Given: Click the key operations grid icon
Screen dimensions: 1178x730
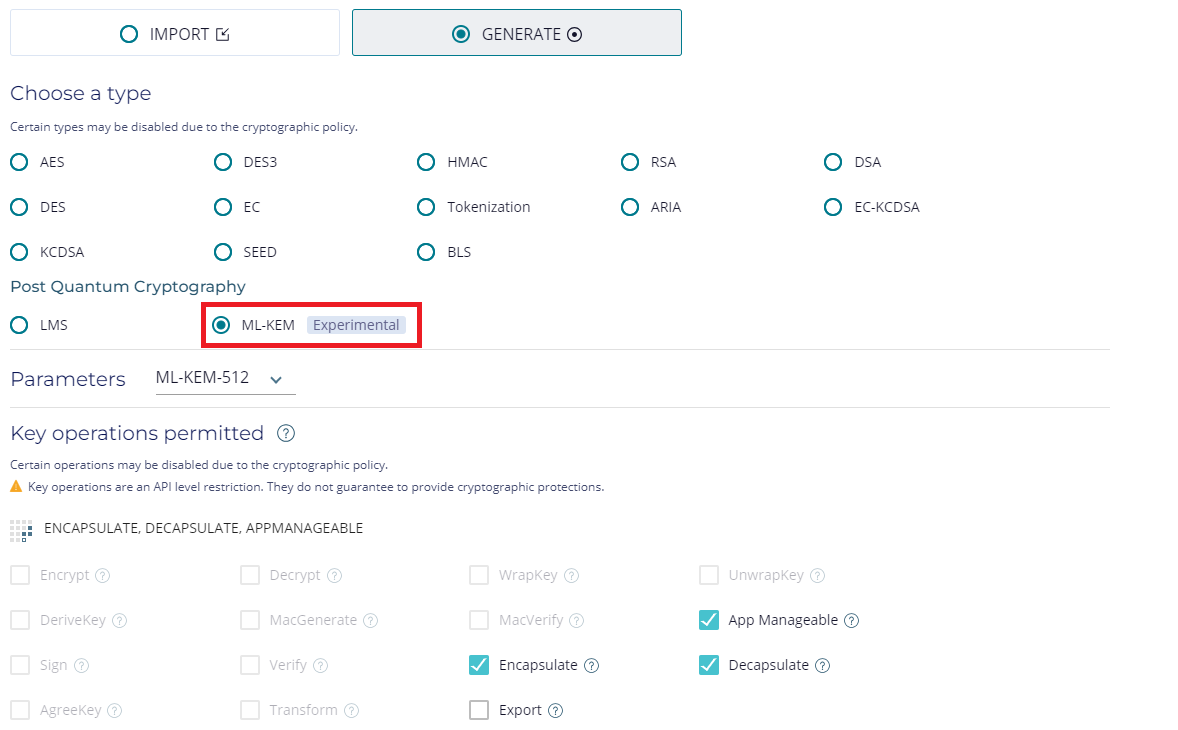Looking at the screenshot, I should 21,530.
